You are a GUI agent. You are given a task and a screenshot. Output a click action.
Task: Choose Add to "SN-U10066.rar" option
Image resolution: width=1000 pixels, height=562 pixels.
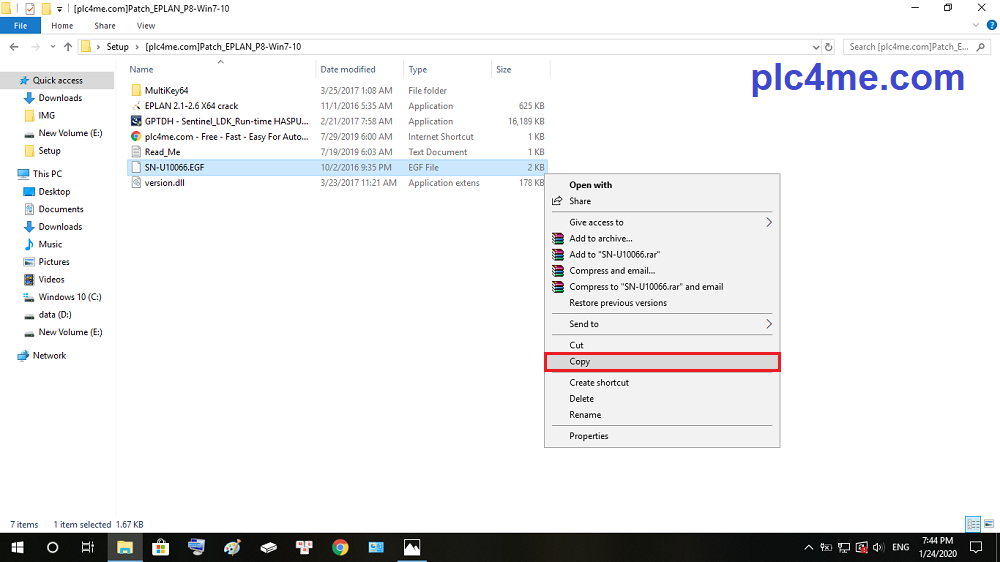614,255
